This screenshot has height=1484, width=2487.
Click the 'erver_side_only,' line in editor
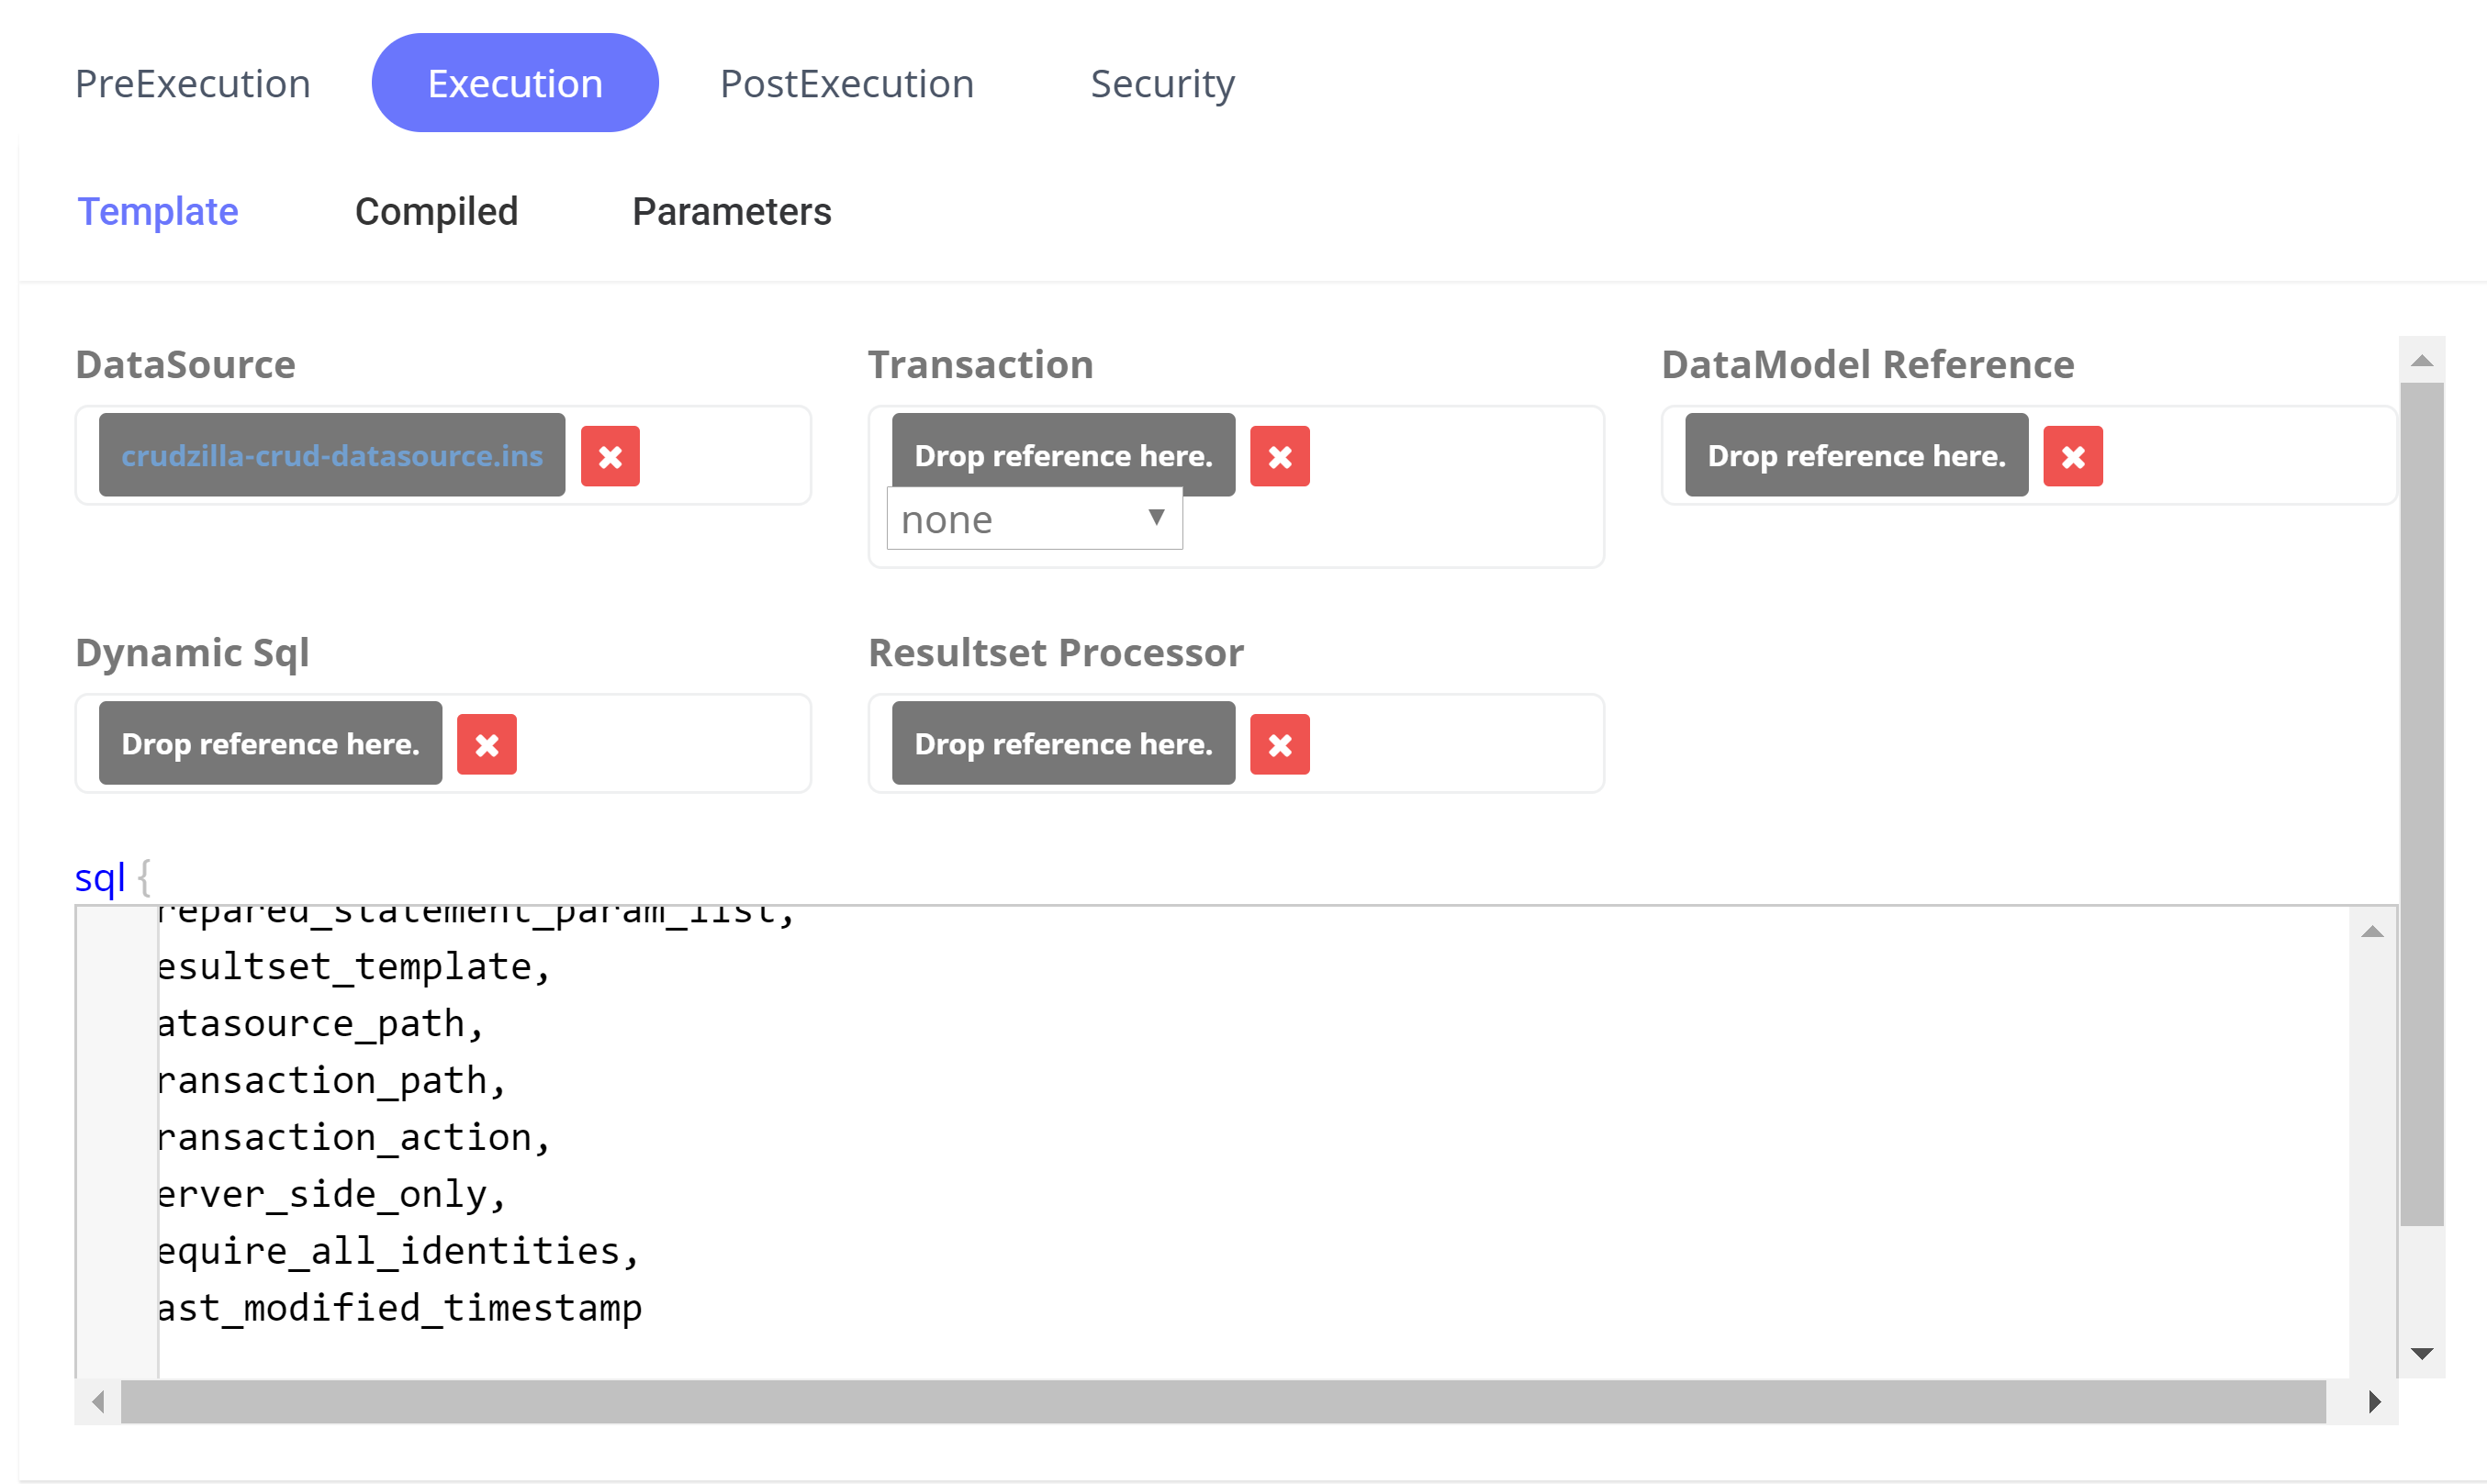click(332, 1195)
